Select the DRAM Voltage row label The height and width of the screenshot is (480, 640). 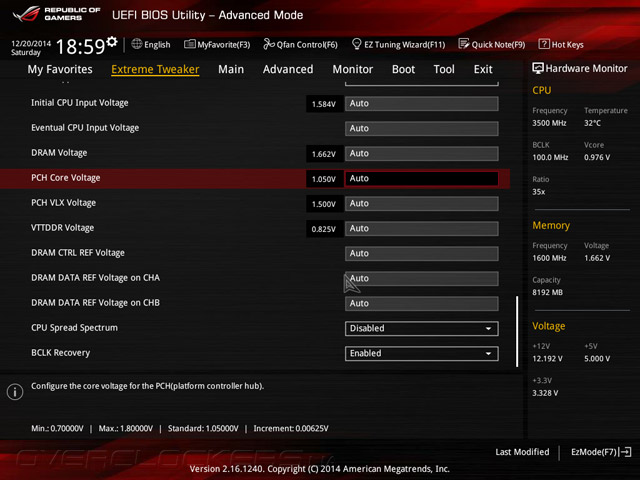coord(59,153)
